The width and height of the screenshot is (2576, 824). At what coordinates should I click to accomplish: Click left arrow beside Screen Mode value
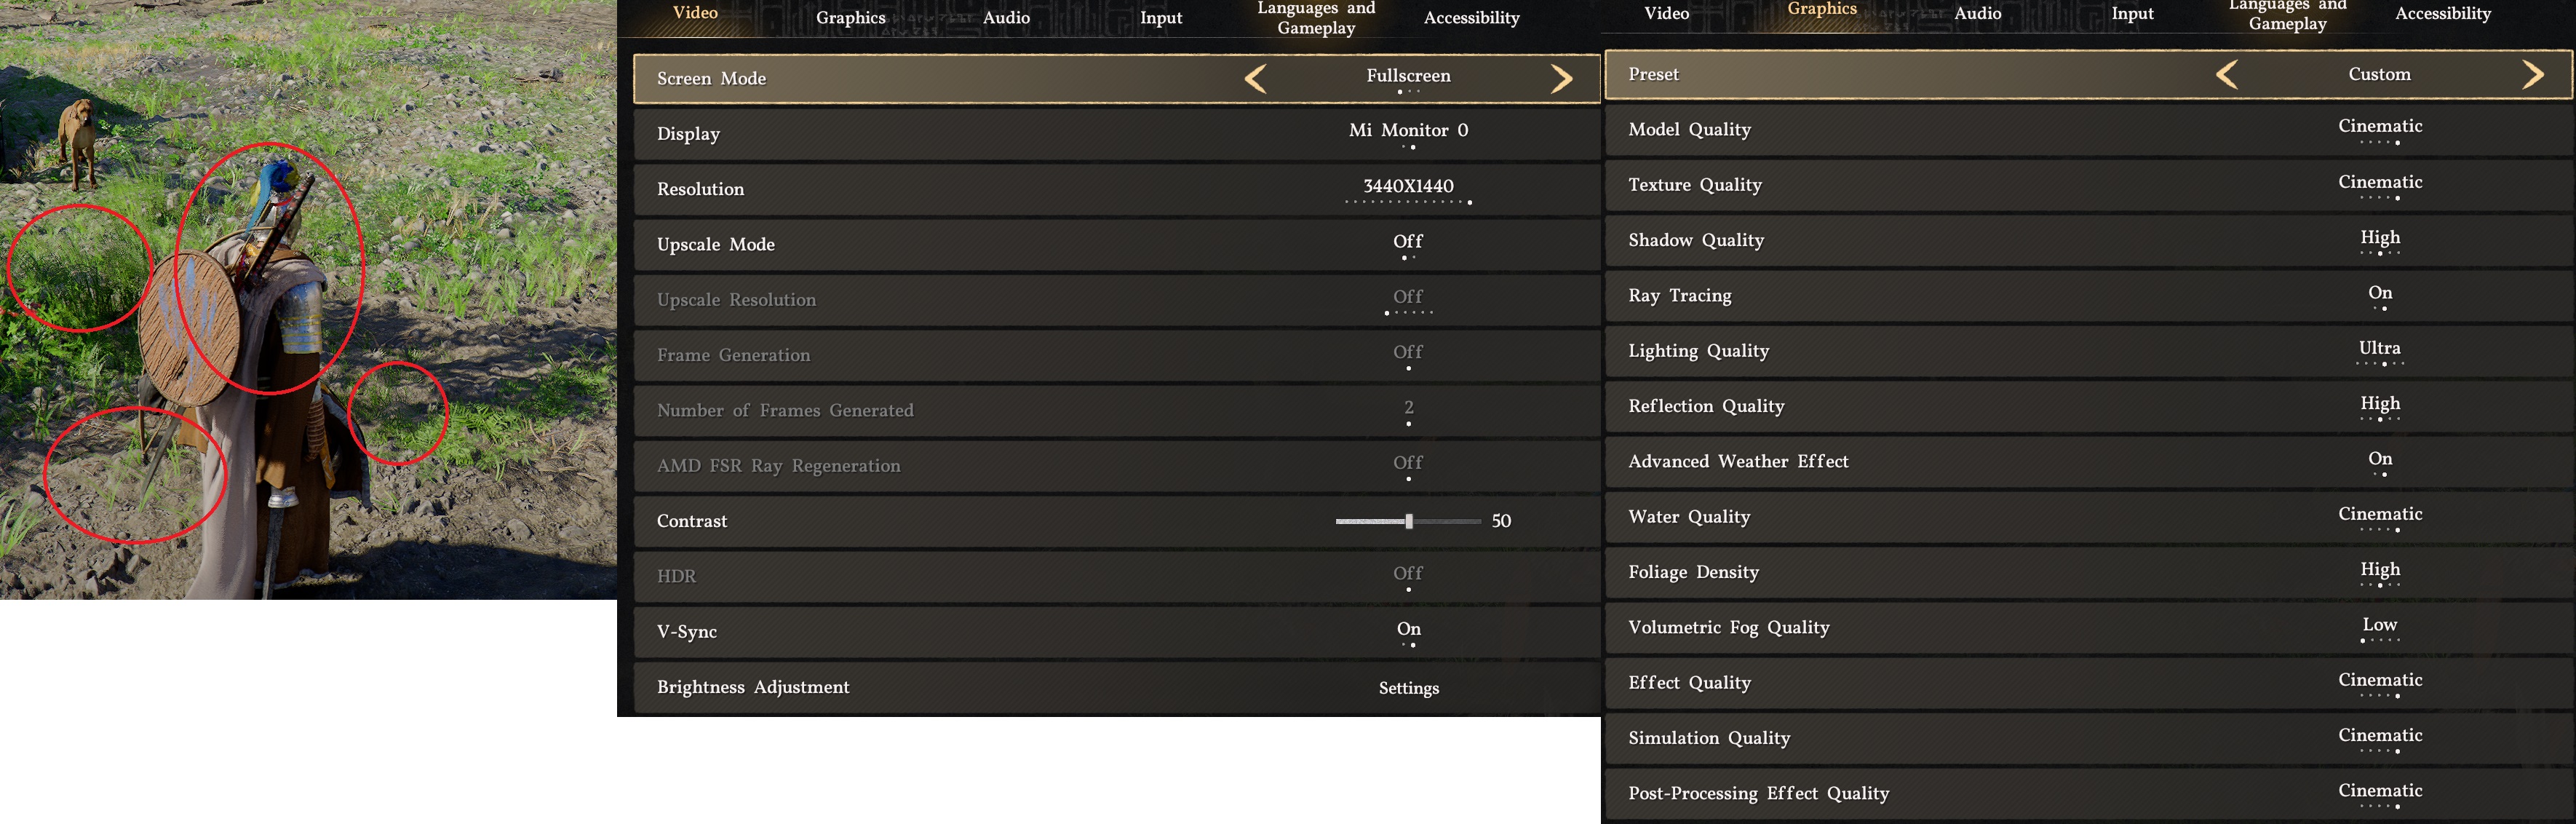[1255, 79]
